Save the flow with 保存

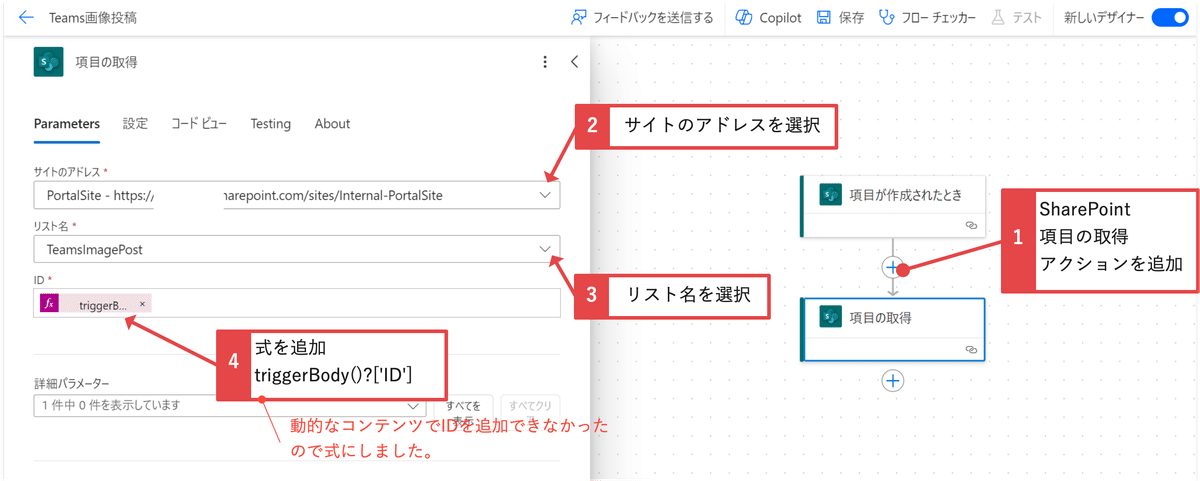point(840,17)
